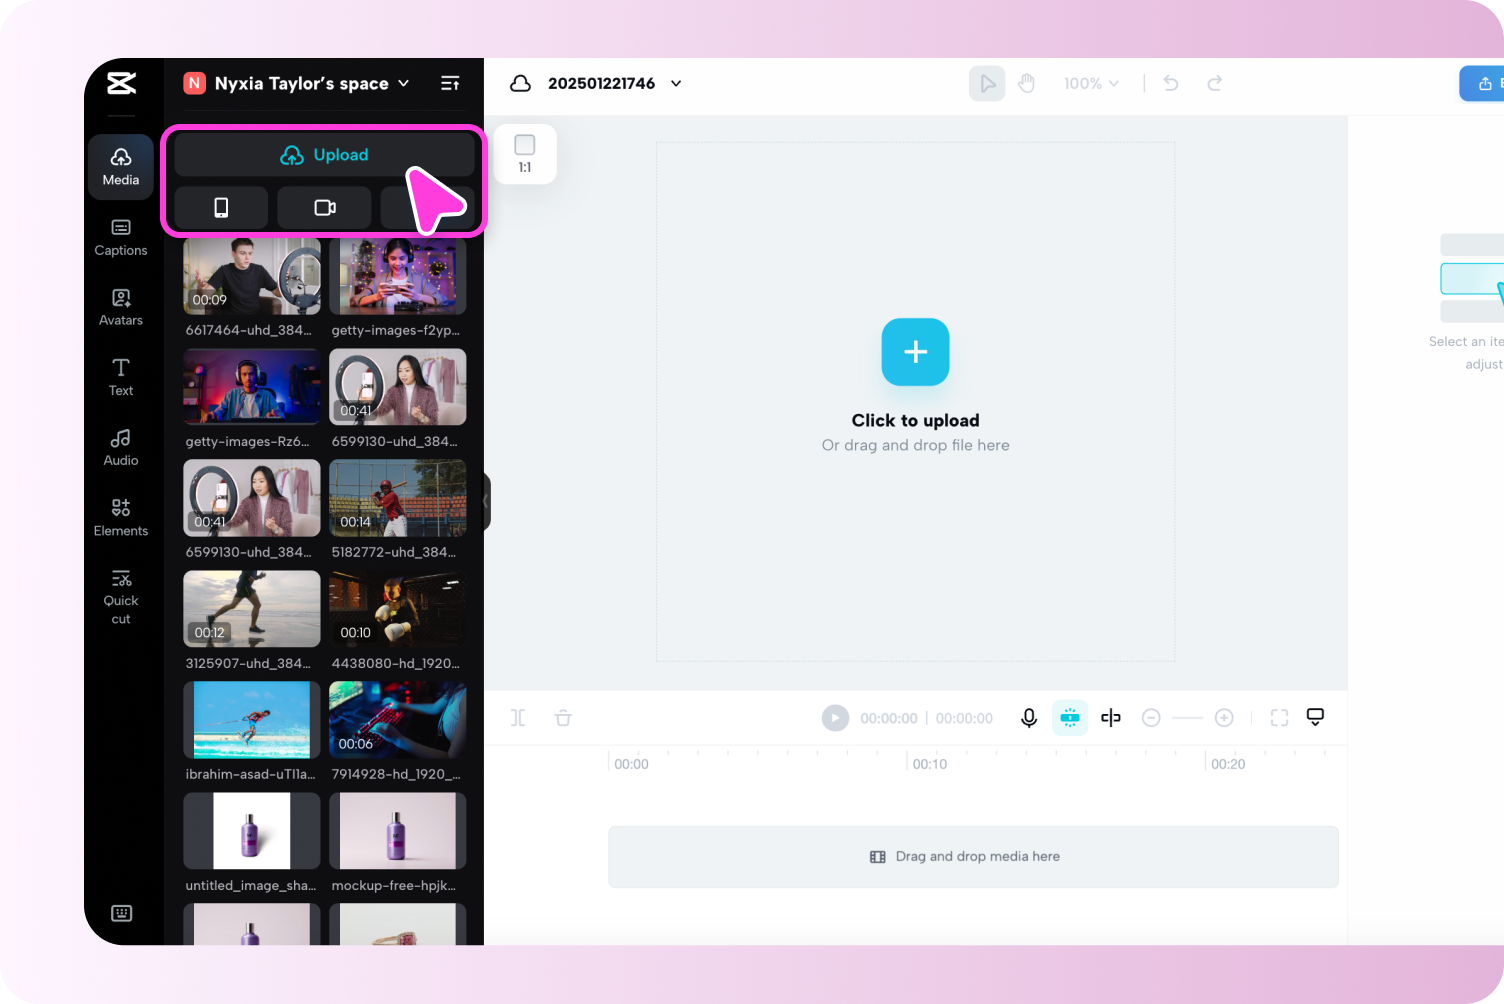The width and height of the screenshot is (1504, 1004).
Task: Open the Elements panel
Action: pos(120,517)
